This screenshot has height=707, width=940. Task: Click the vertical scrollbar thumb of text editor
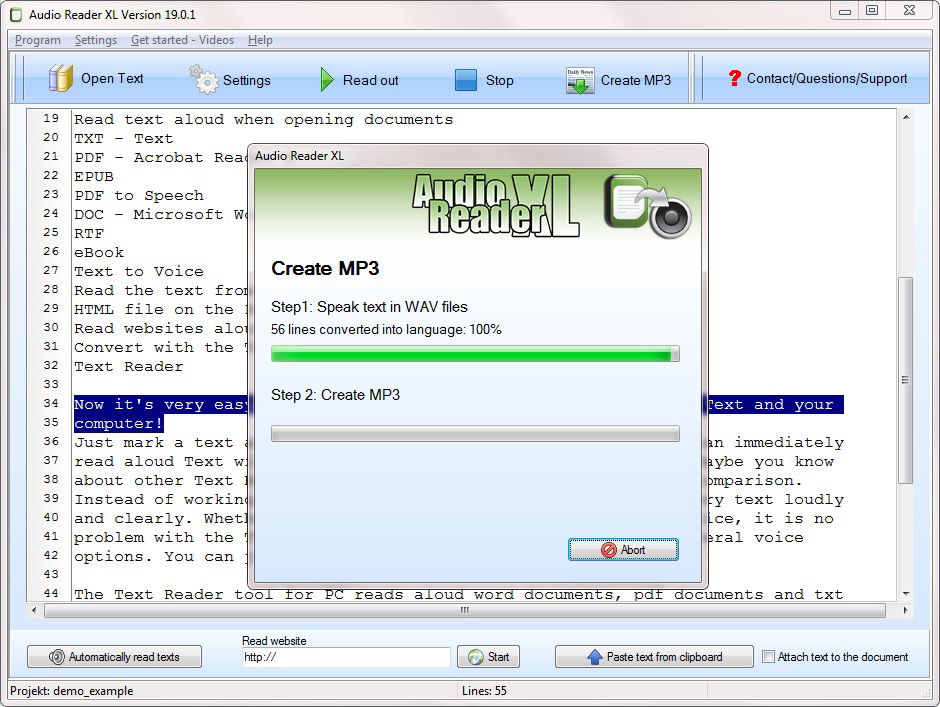click(x=905, y=380)
